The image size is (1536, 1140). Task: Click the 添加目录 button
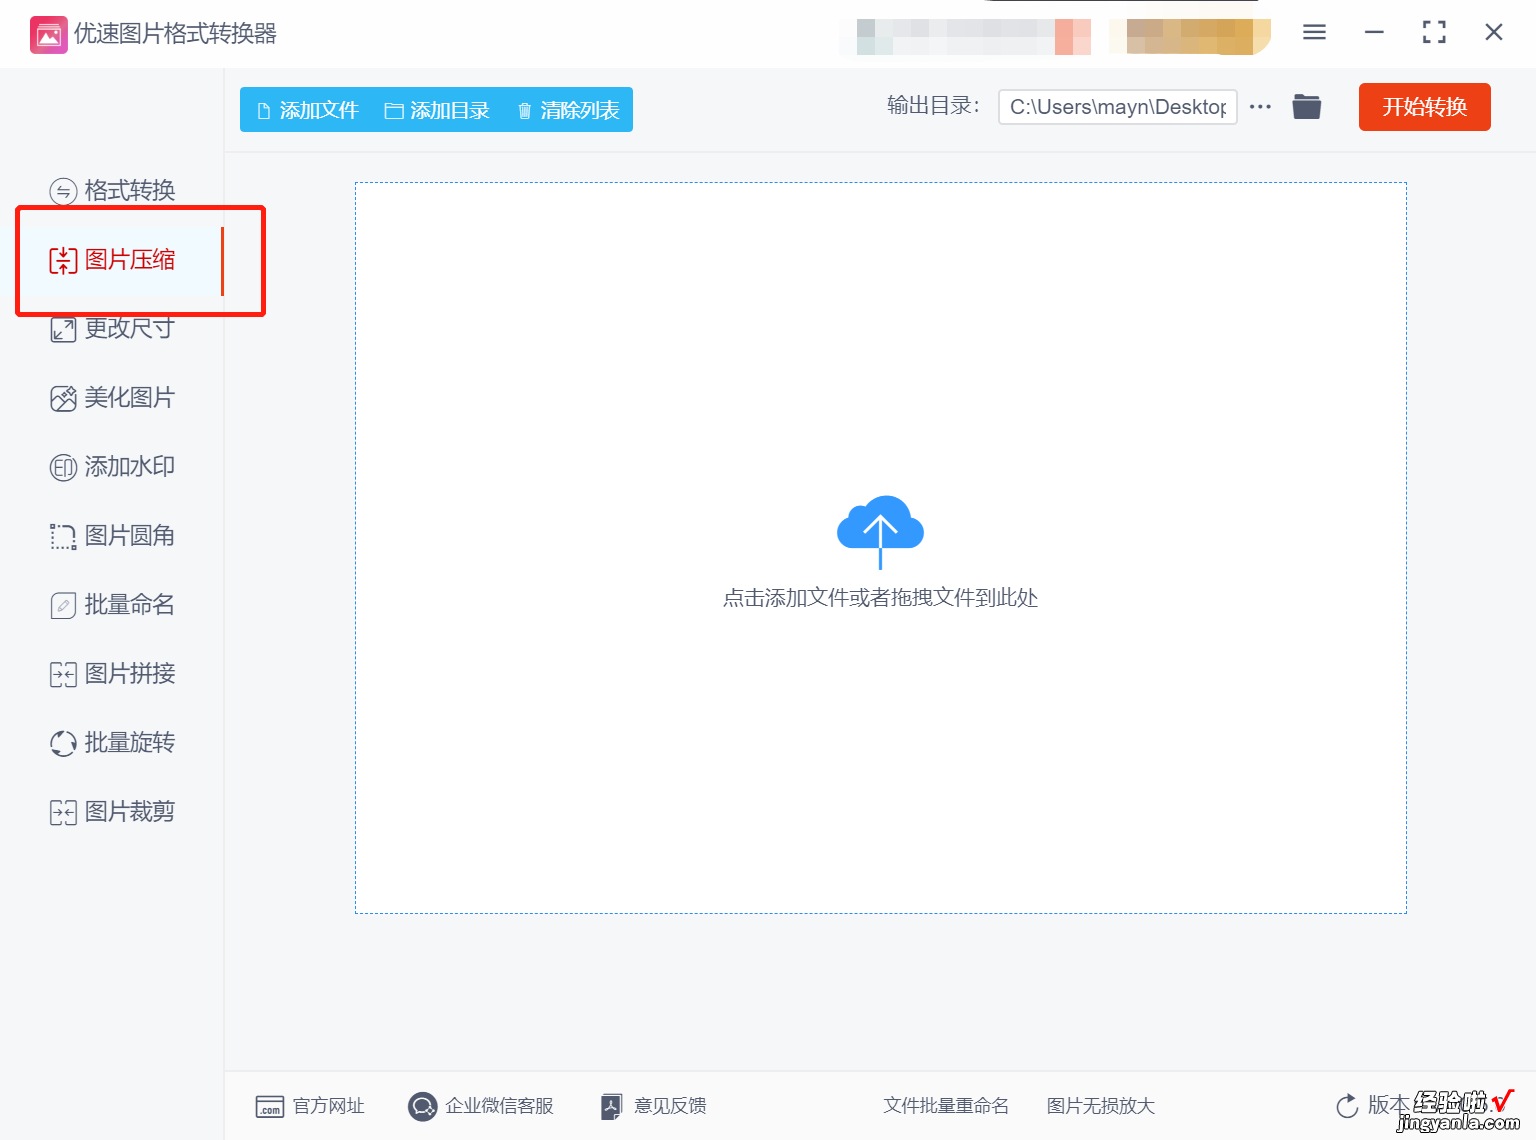point(437,110)
